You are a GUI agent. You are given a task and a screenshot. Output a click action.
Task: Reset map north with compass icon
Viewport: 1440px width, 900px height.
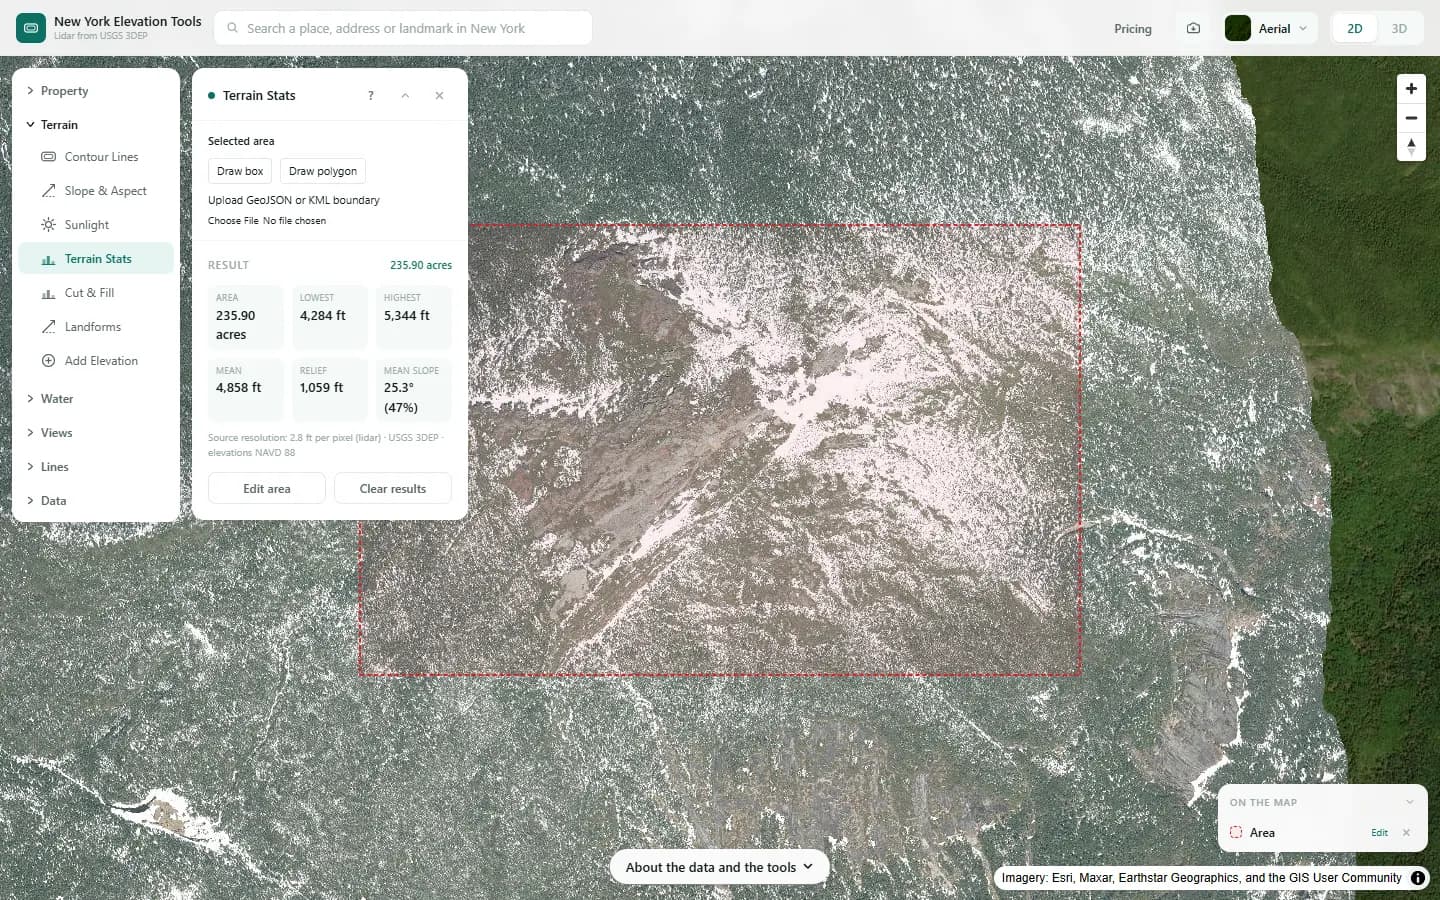[1411, 147]
